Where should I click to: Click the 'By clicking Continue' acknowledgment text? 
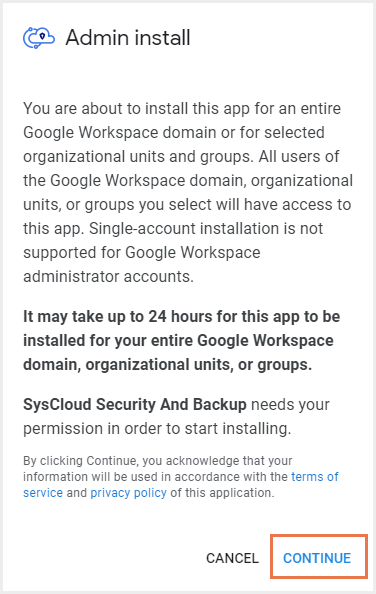click(x=158, y=461)
